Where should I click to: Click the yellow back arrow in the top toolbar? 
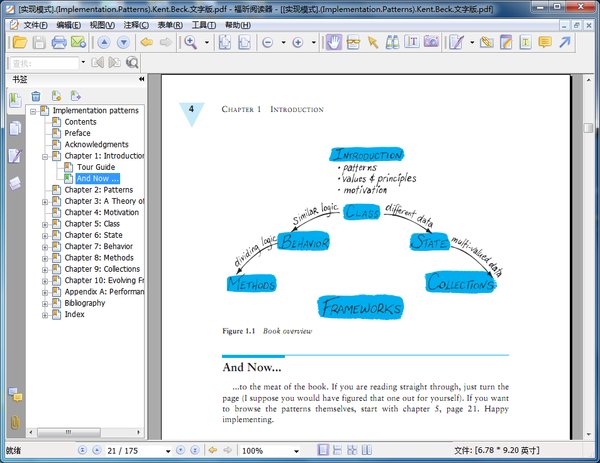147,42
